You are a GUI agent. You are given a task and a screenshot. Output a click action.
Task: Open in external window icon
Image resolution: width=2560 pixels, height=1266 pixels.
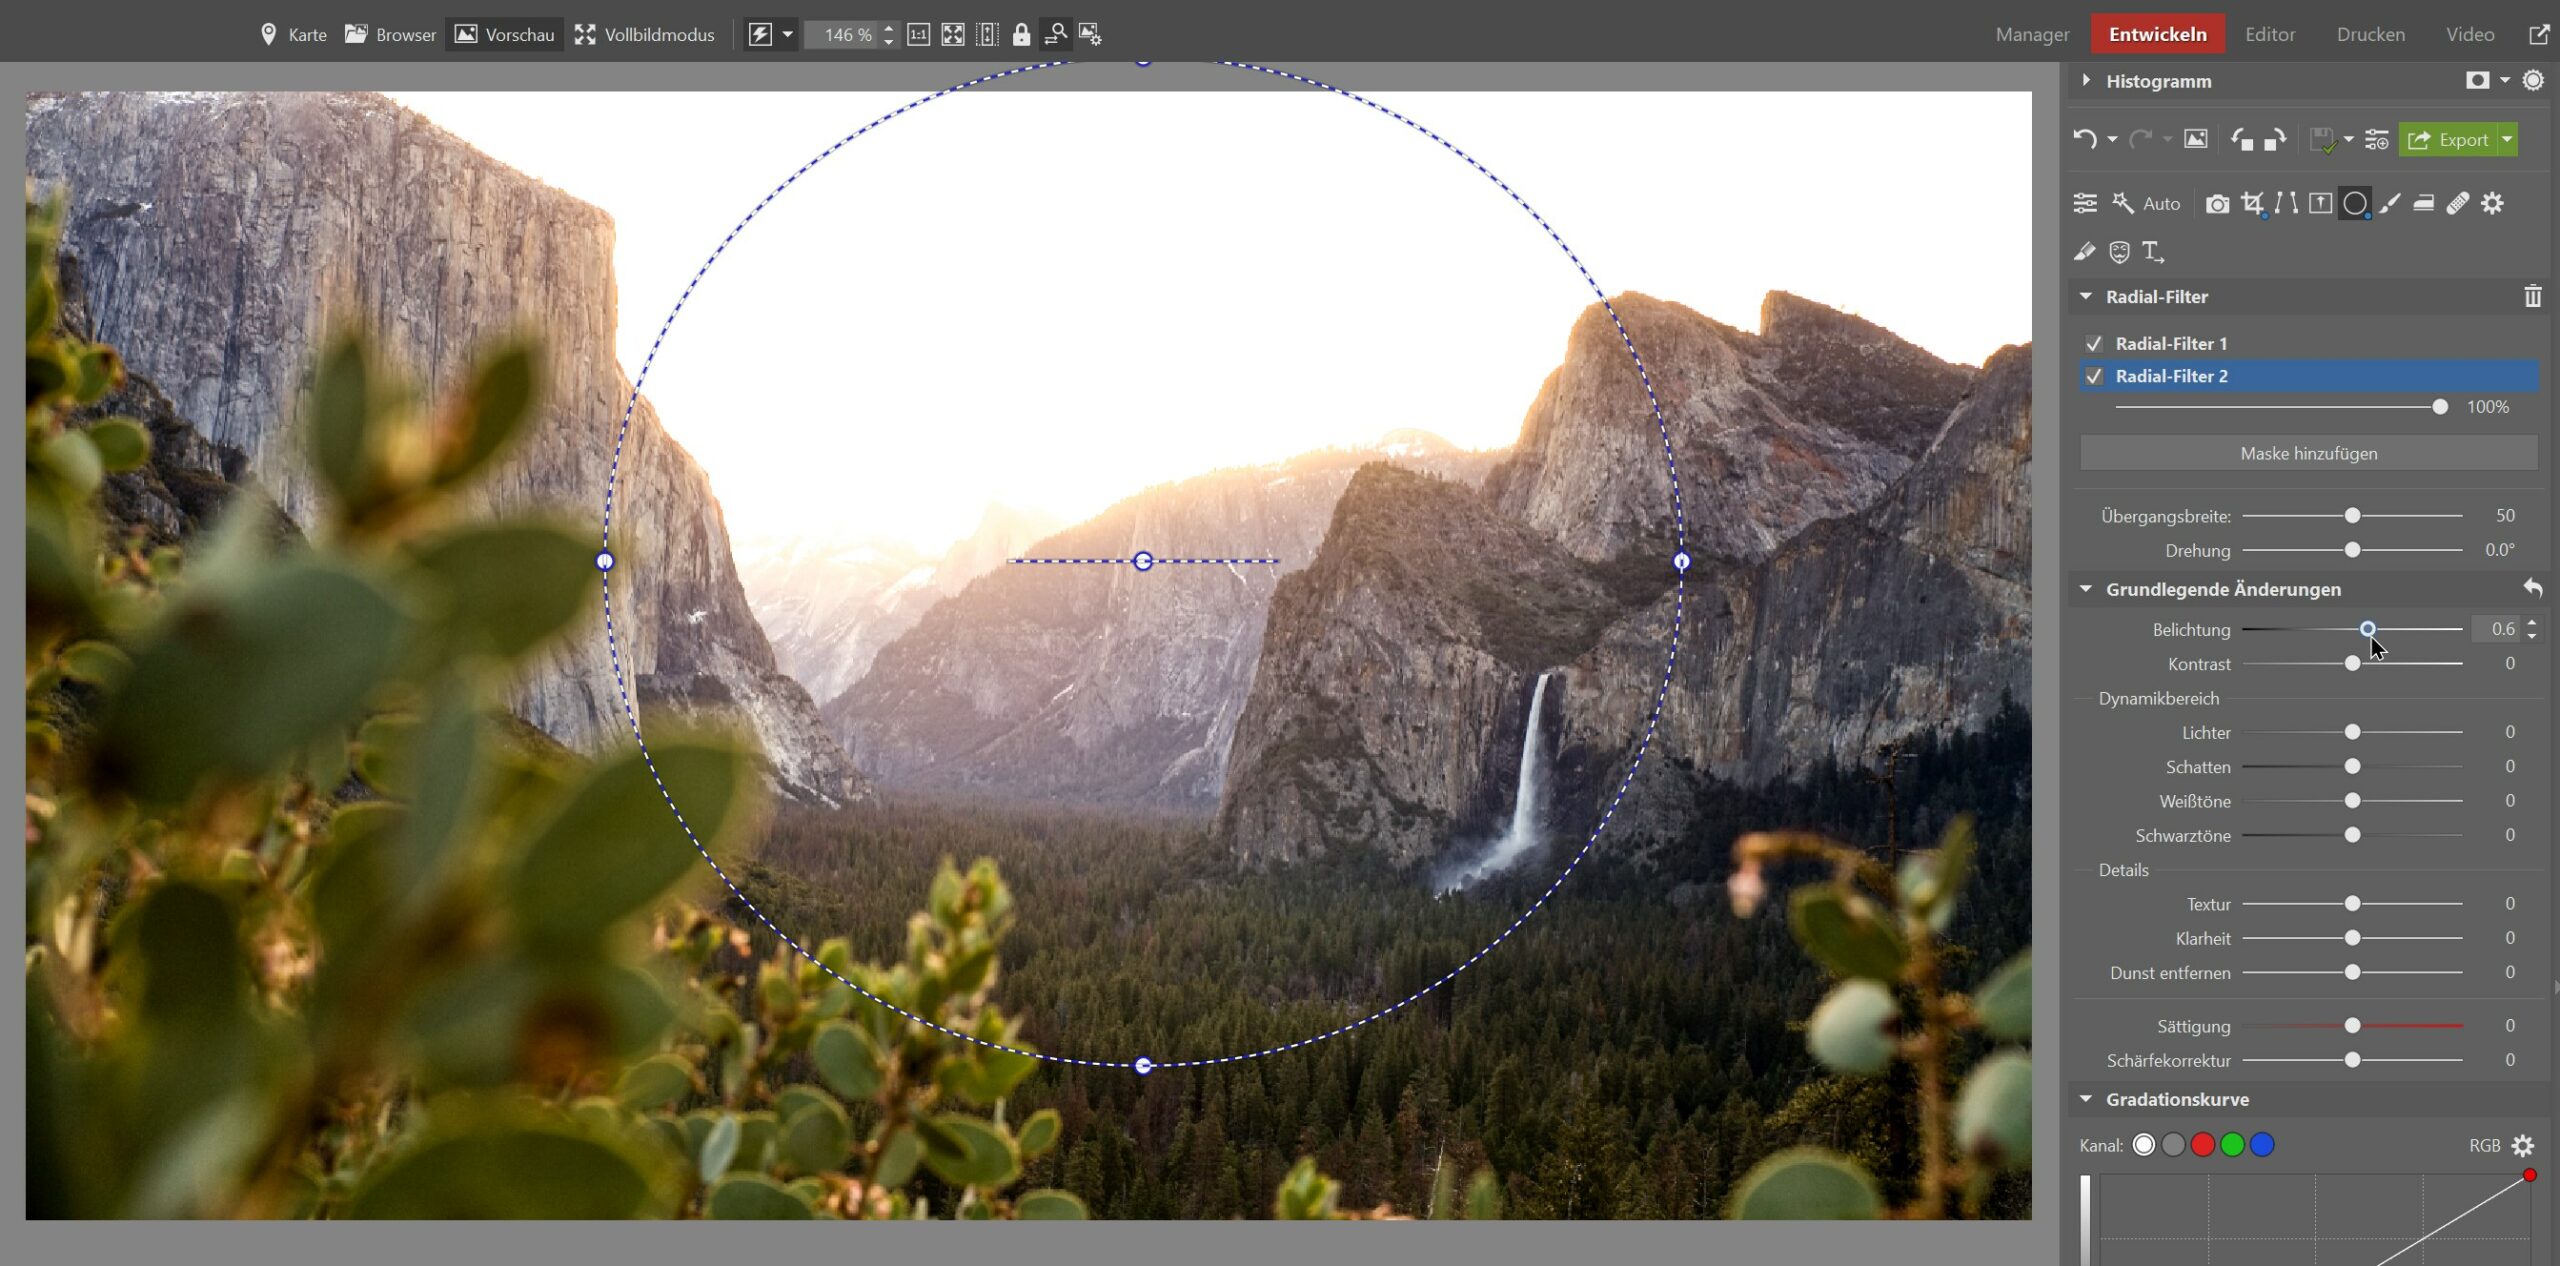tap(2539, 35)
